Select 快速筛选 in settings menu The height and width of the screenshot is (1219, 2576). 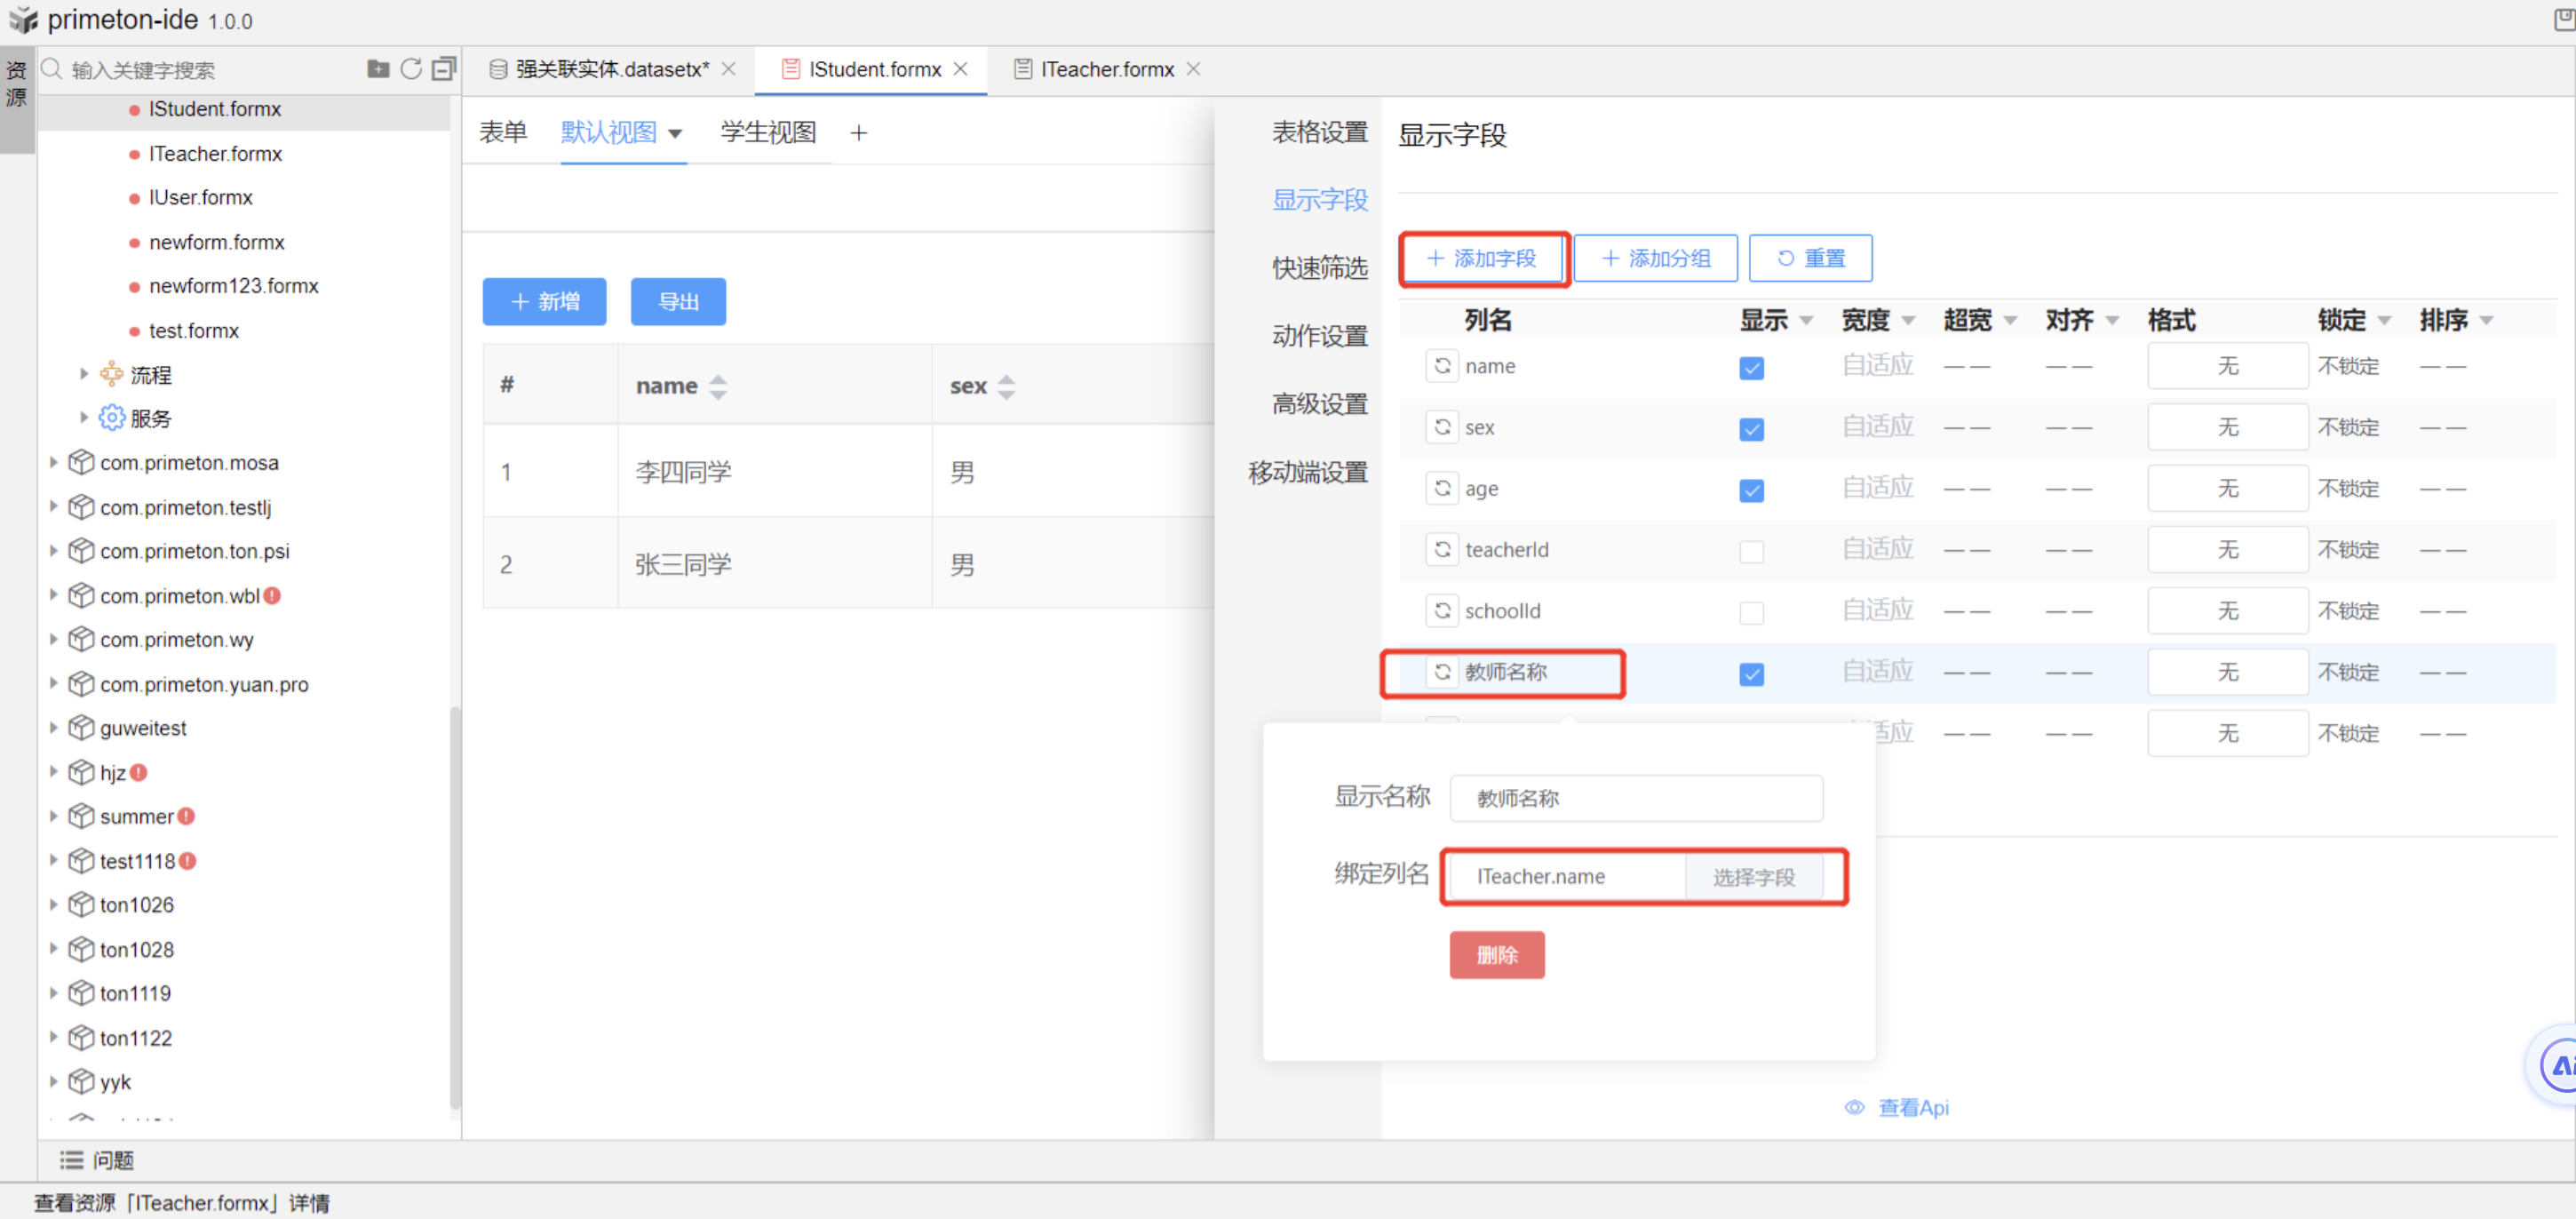point(1319,268)
